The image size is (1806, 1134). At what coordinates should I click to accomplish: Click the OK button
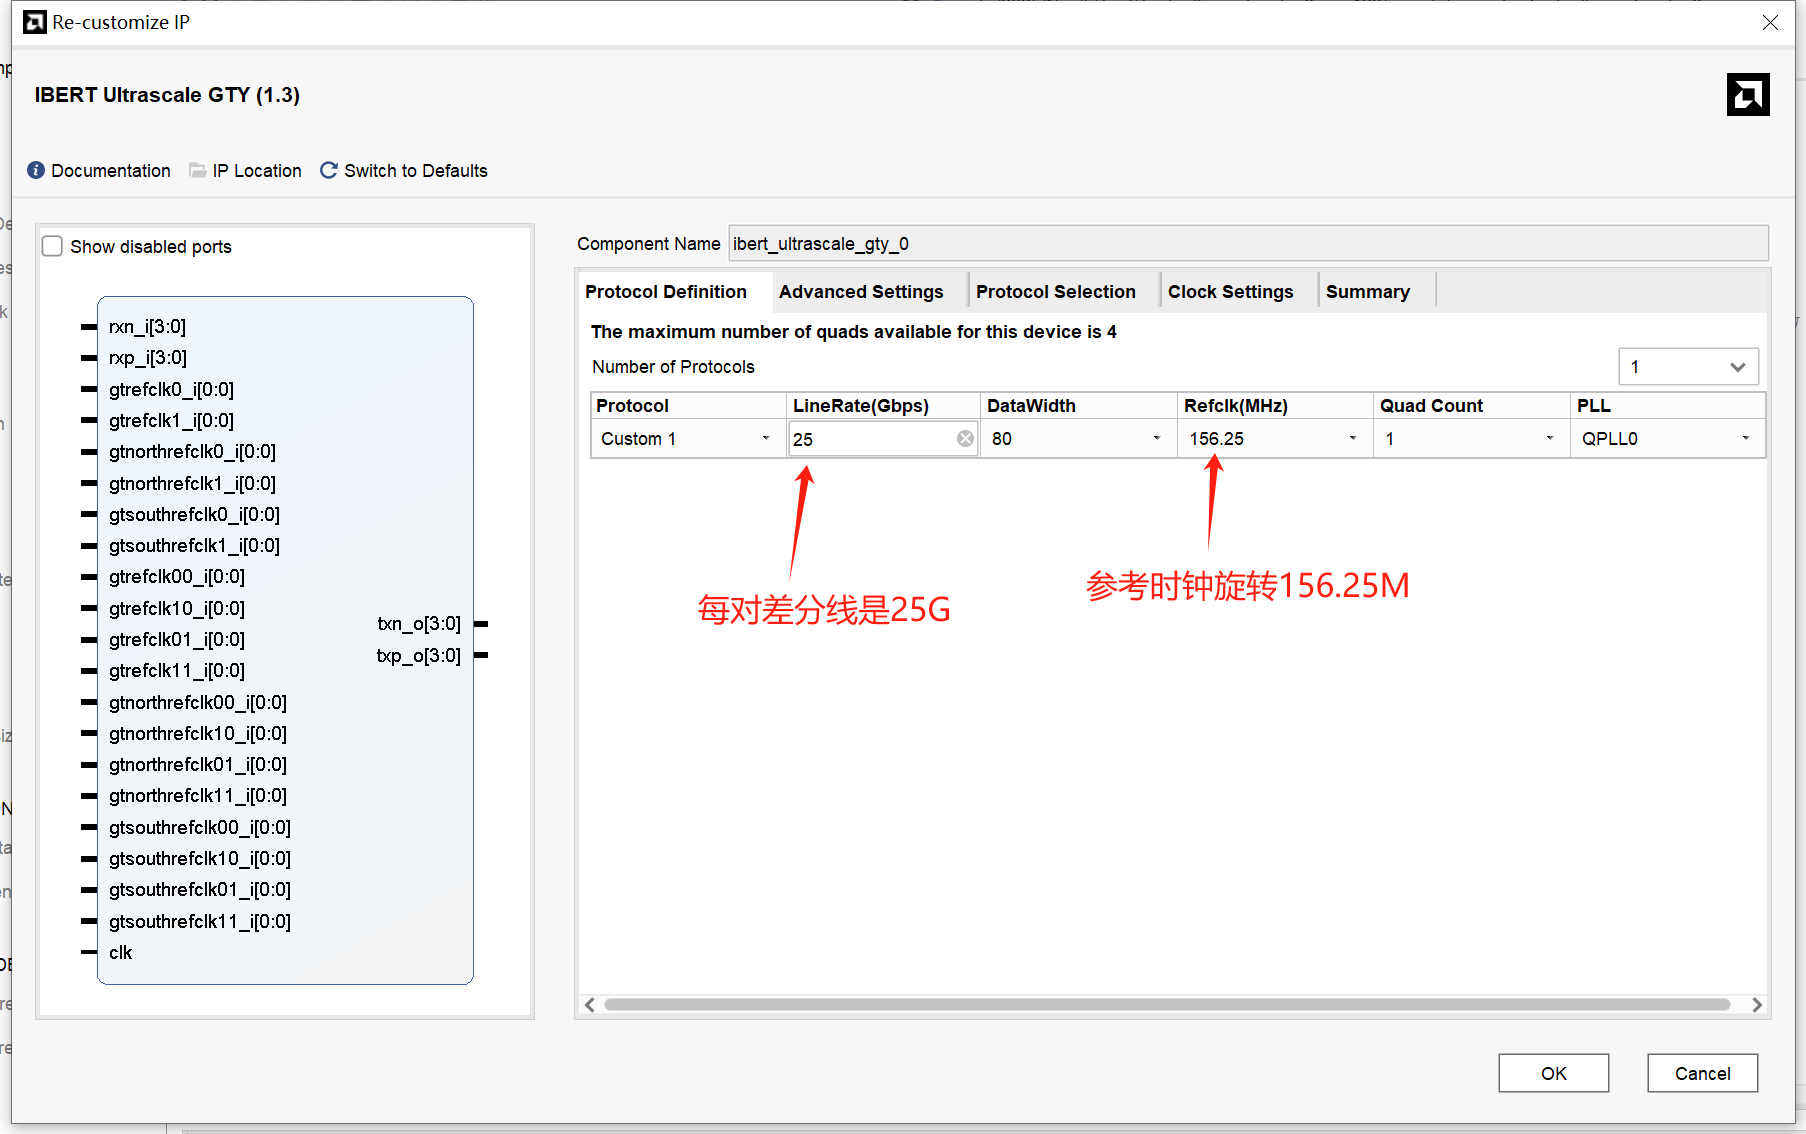coord(1554,1073)
